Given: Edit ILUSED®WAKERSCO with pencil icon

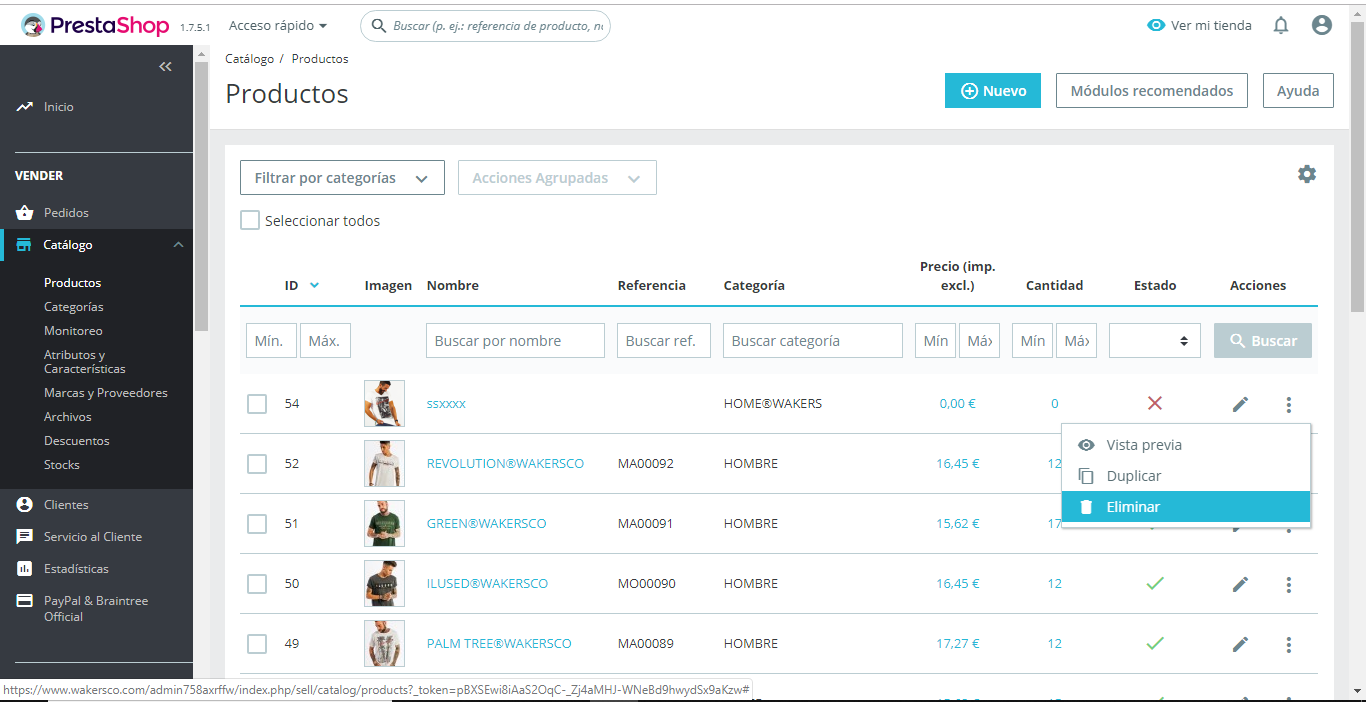Looking at the screenshot, I should 1240,584.
